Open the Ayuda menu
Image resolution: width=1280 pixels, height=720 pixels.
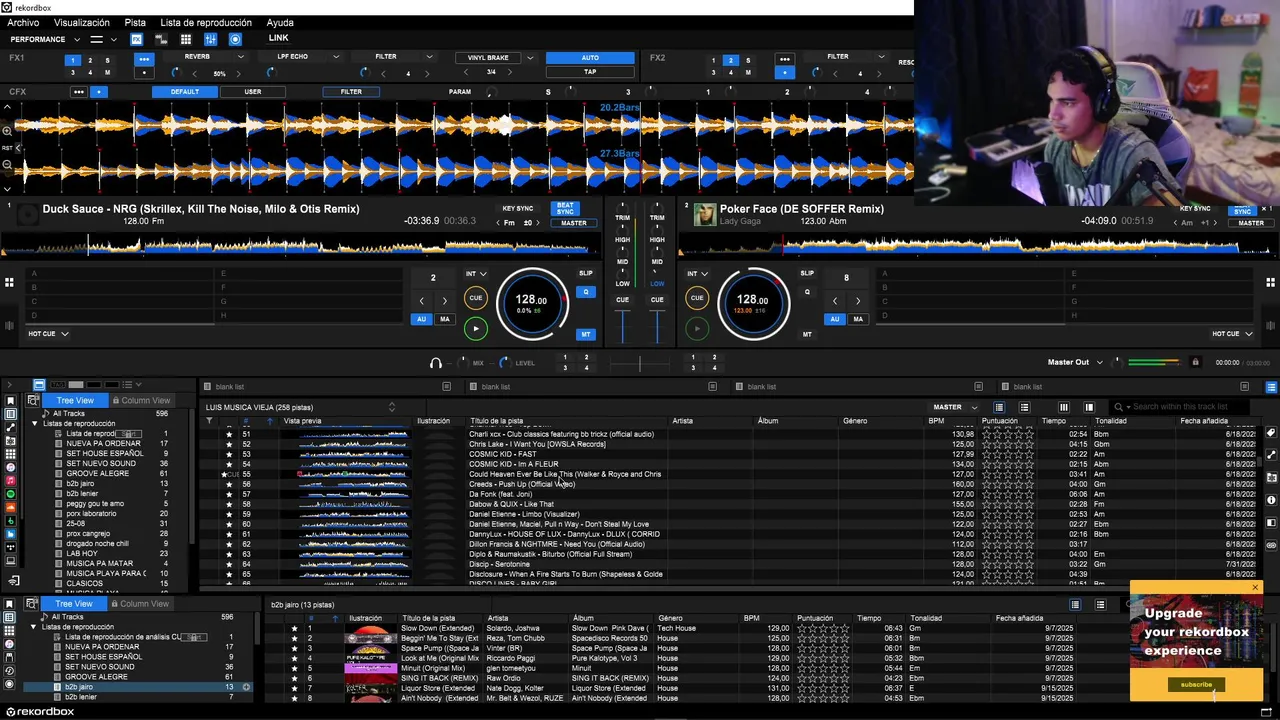280,22
